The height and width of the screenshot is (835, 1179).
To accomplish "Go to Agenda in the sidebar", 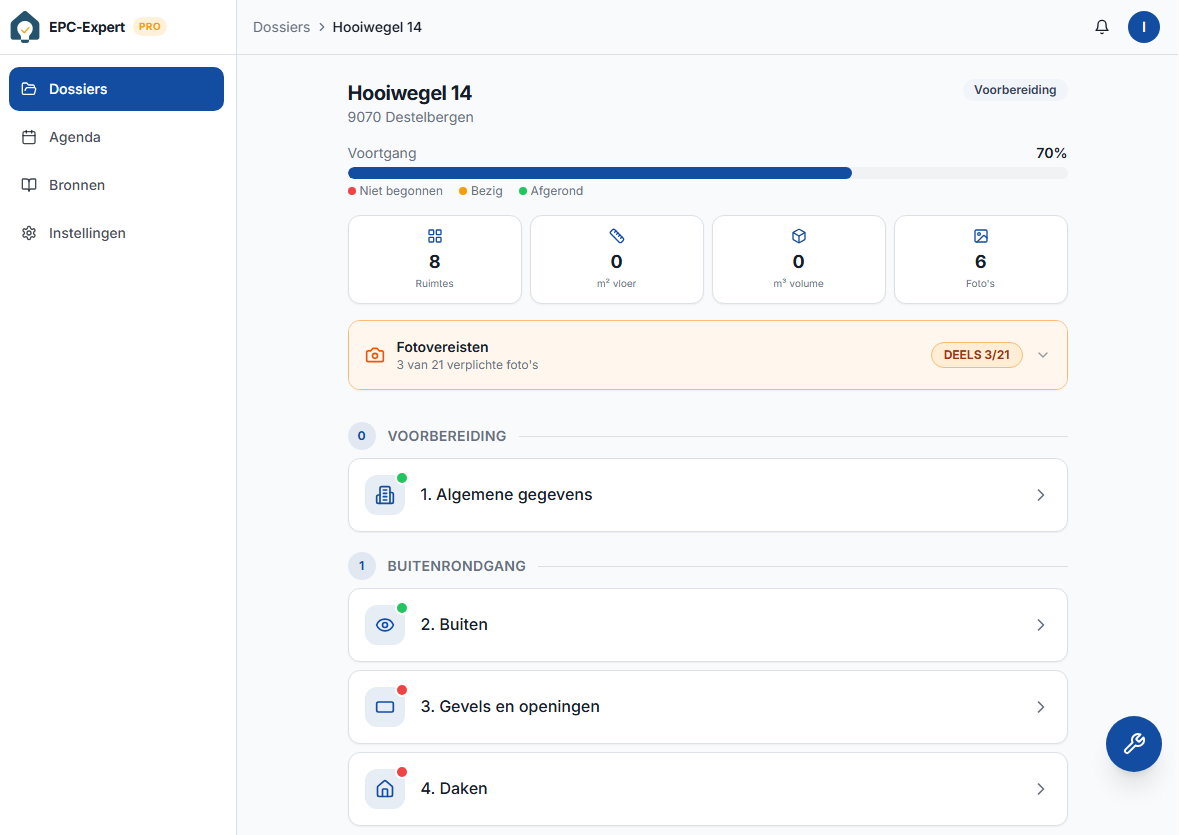I will 75,137.
